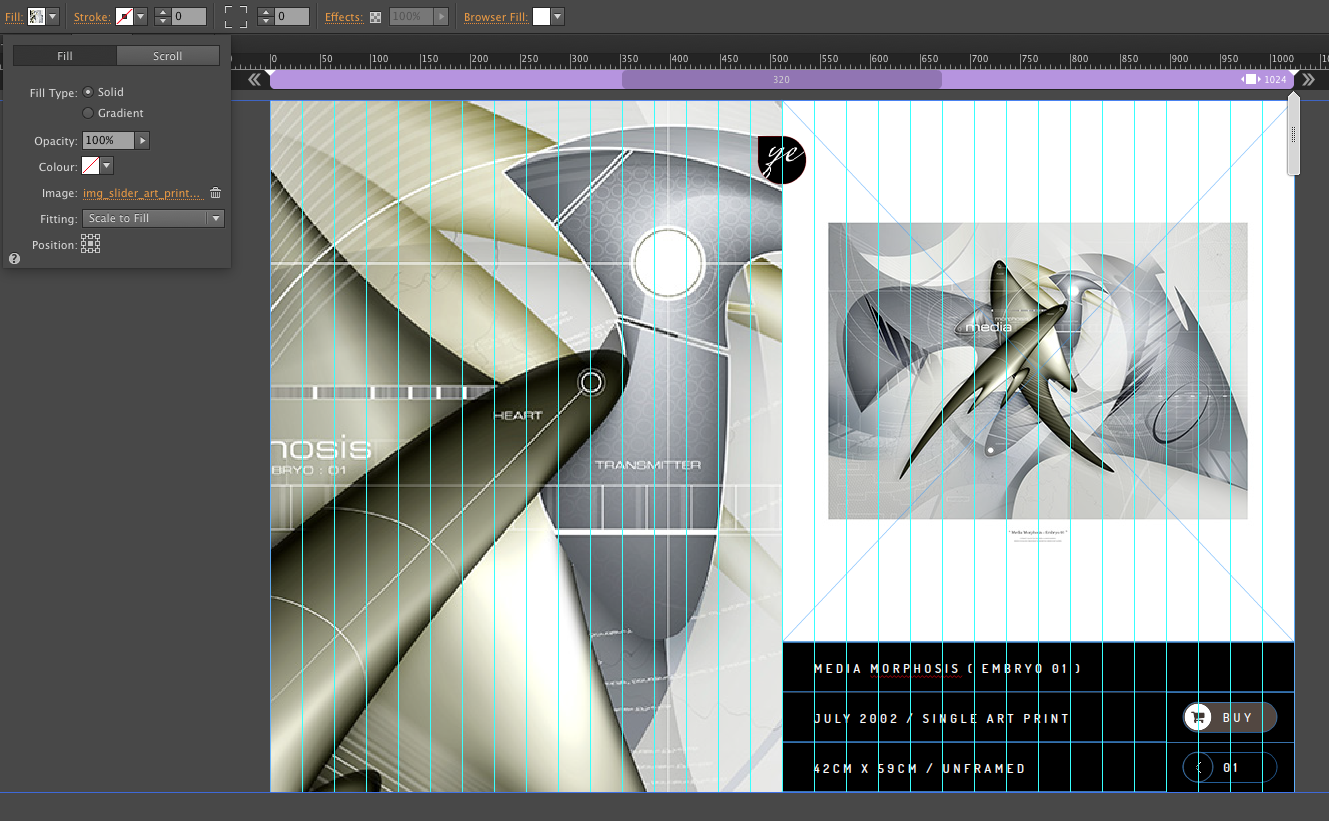Switch to the Scroll tab in panel
The width and height of the screenshot is (1329, 821).
click(168, 56)
